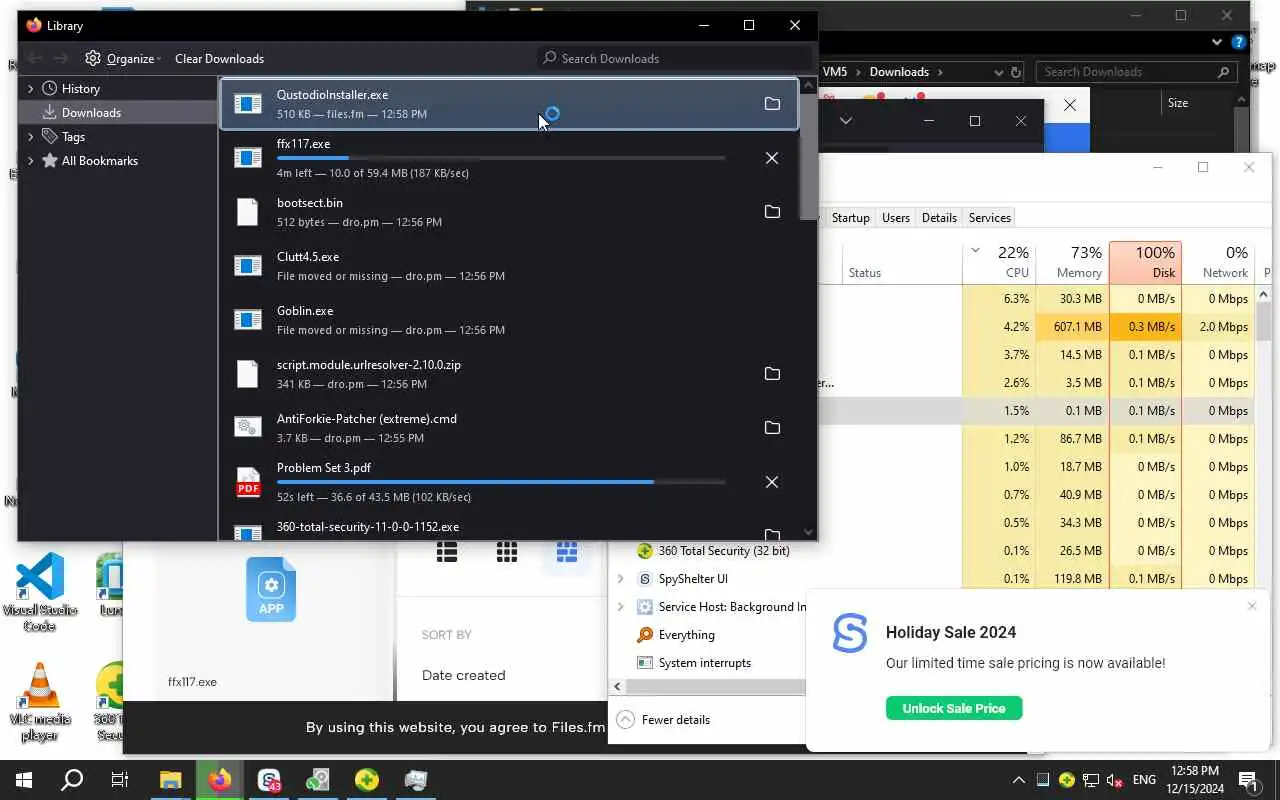Go forward in the Library window
Viewport: 1280px width, 800px height.
click(61, 58)
